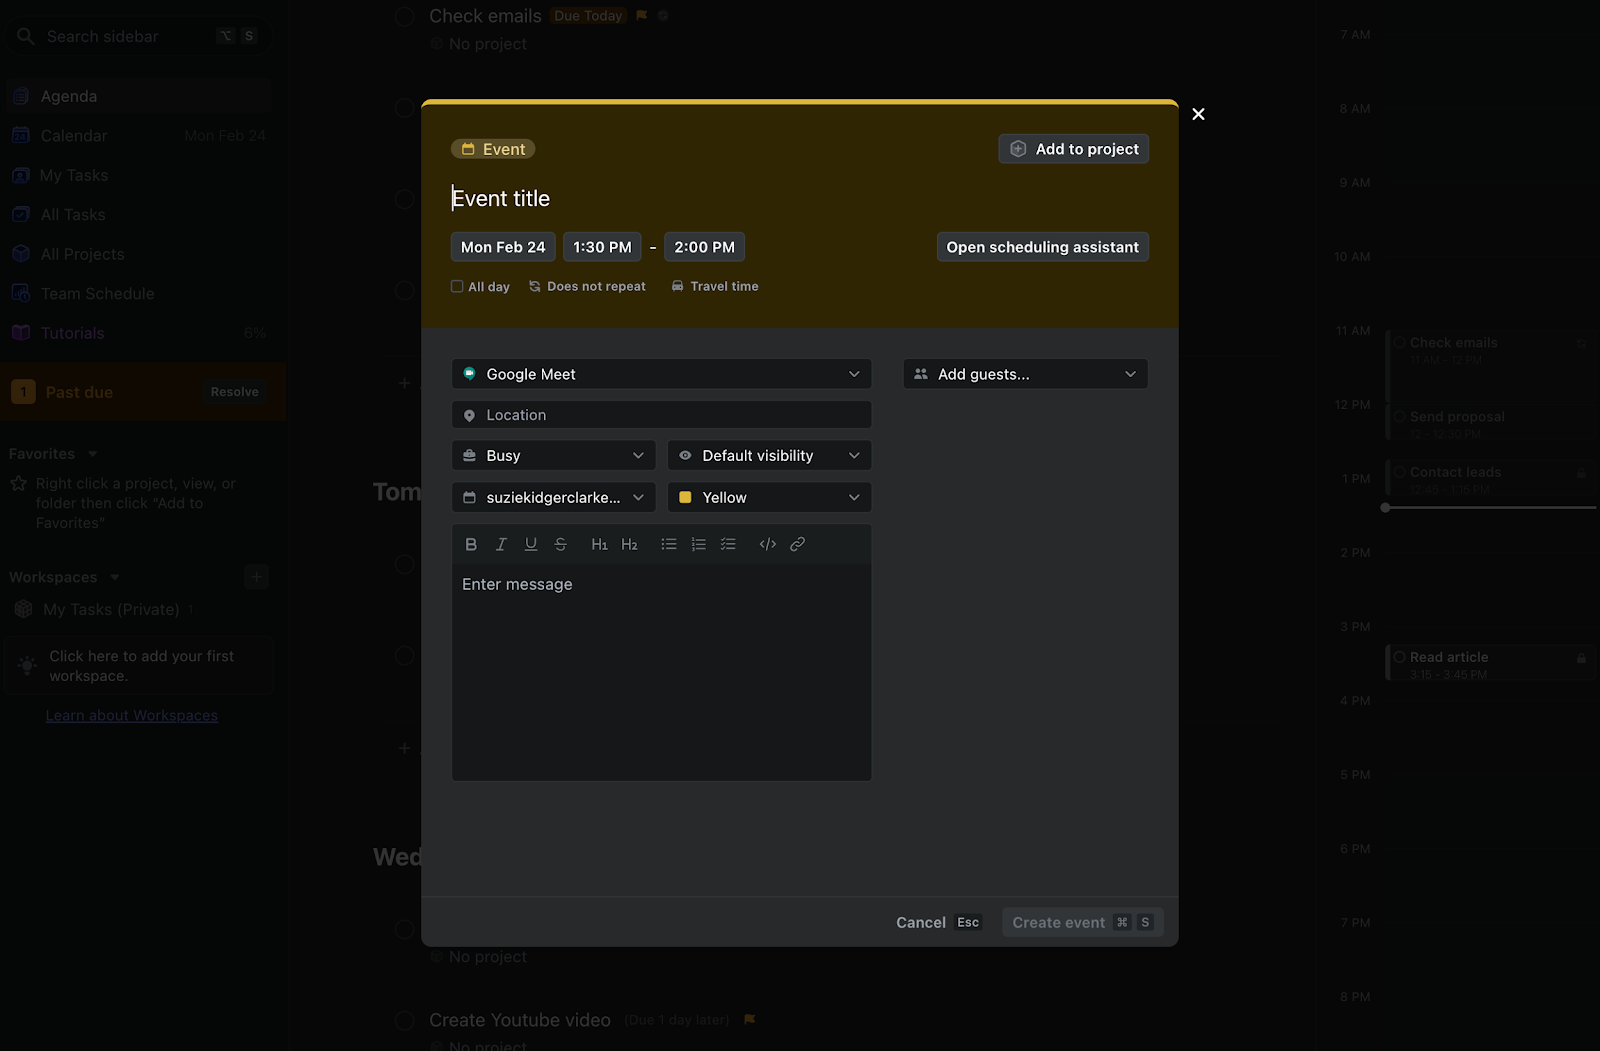
Task: Apply underline formatting in message toolbar
Action: pyautogui.click(x=531, y=544)
